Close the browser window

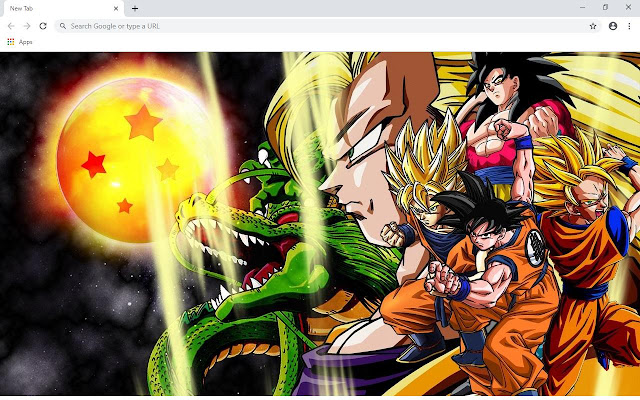[x=628, y=7]
